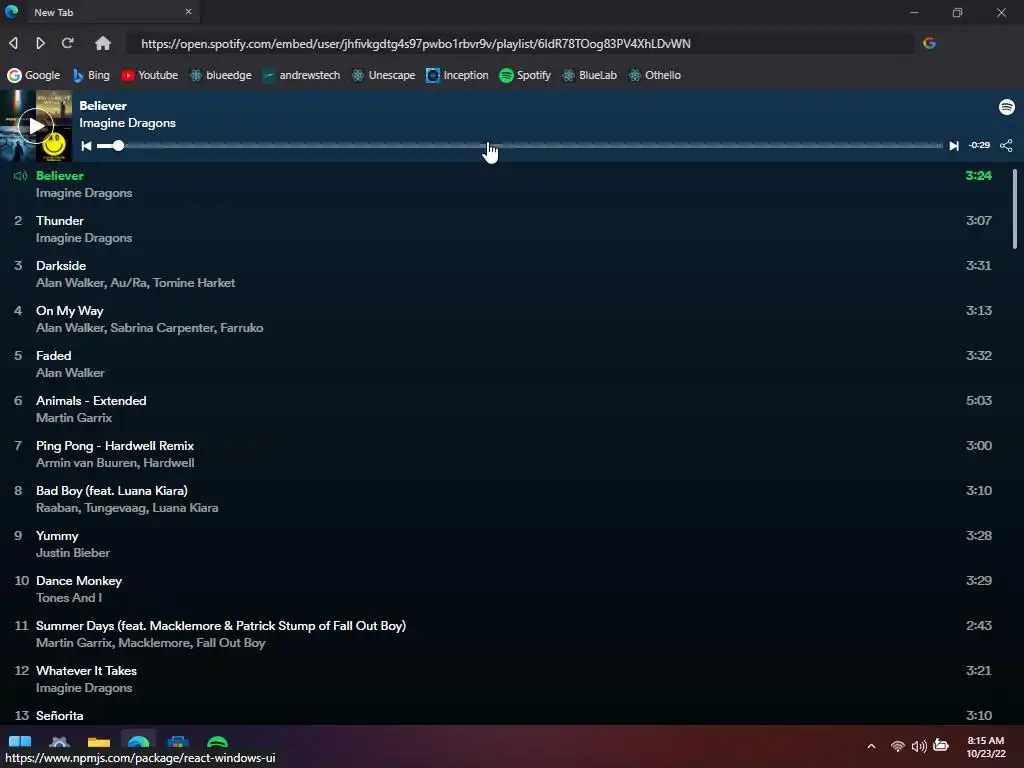This screenshot has height=768, width=1024.
Task: Open the Youtube bookmark
Action: [150, 75]
